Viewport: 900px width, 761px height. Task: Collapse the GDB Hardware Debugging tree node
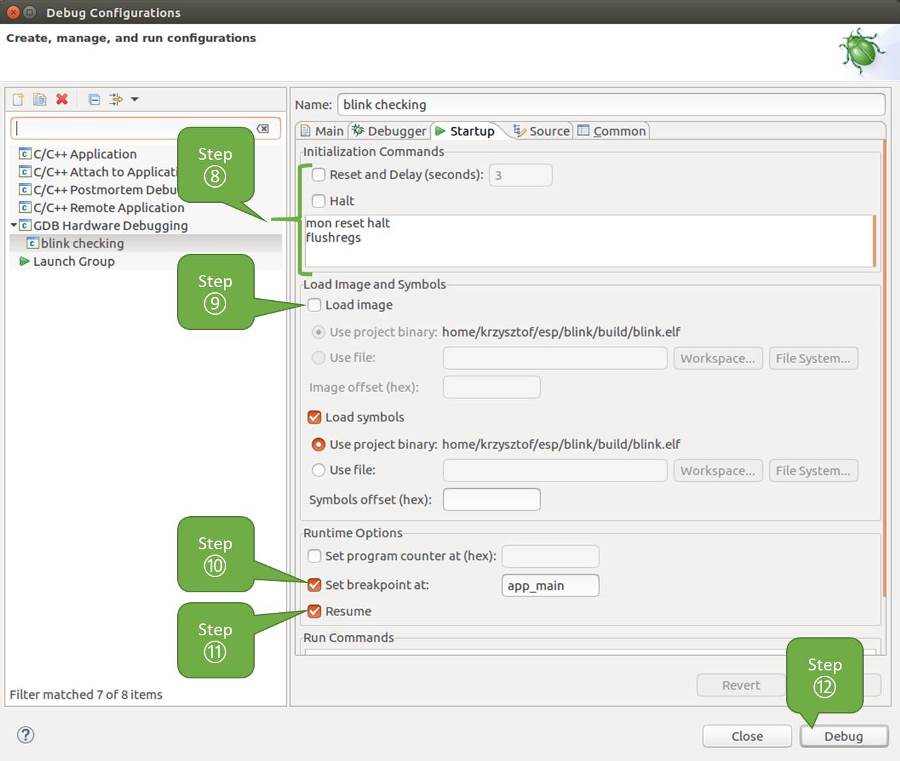tap(14, 225)
